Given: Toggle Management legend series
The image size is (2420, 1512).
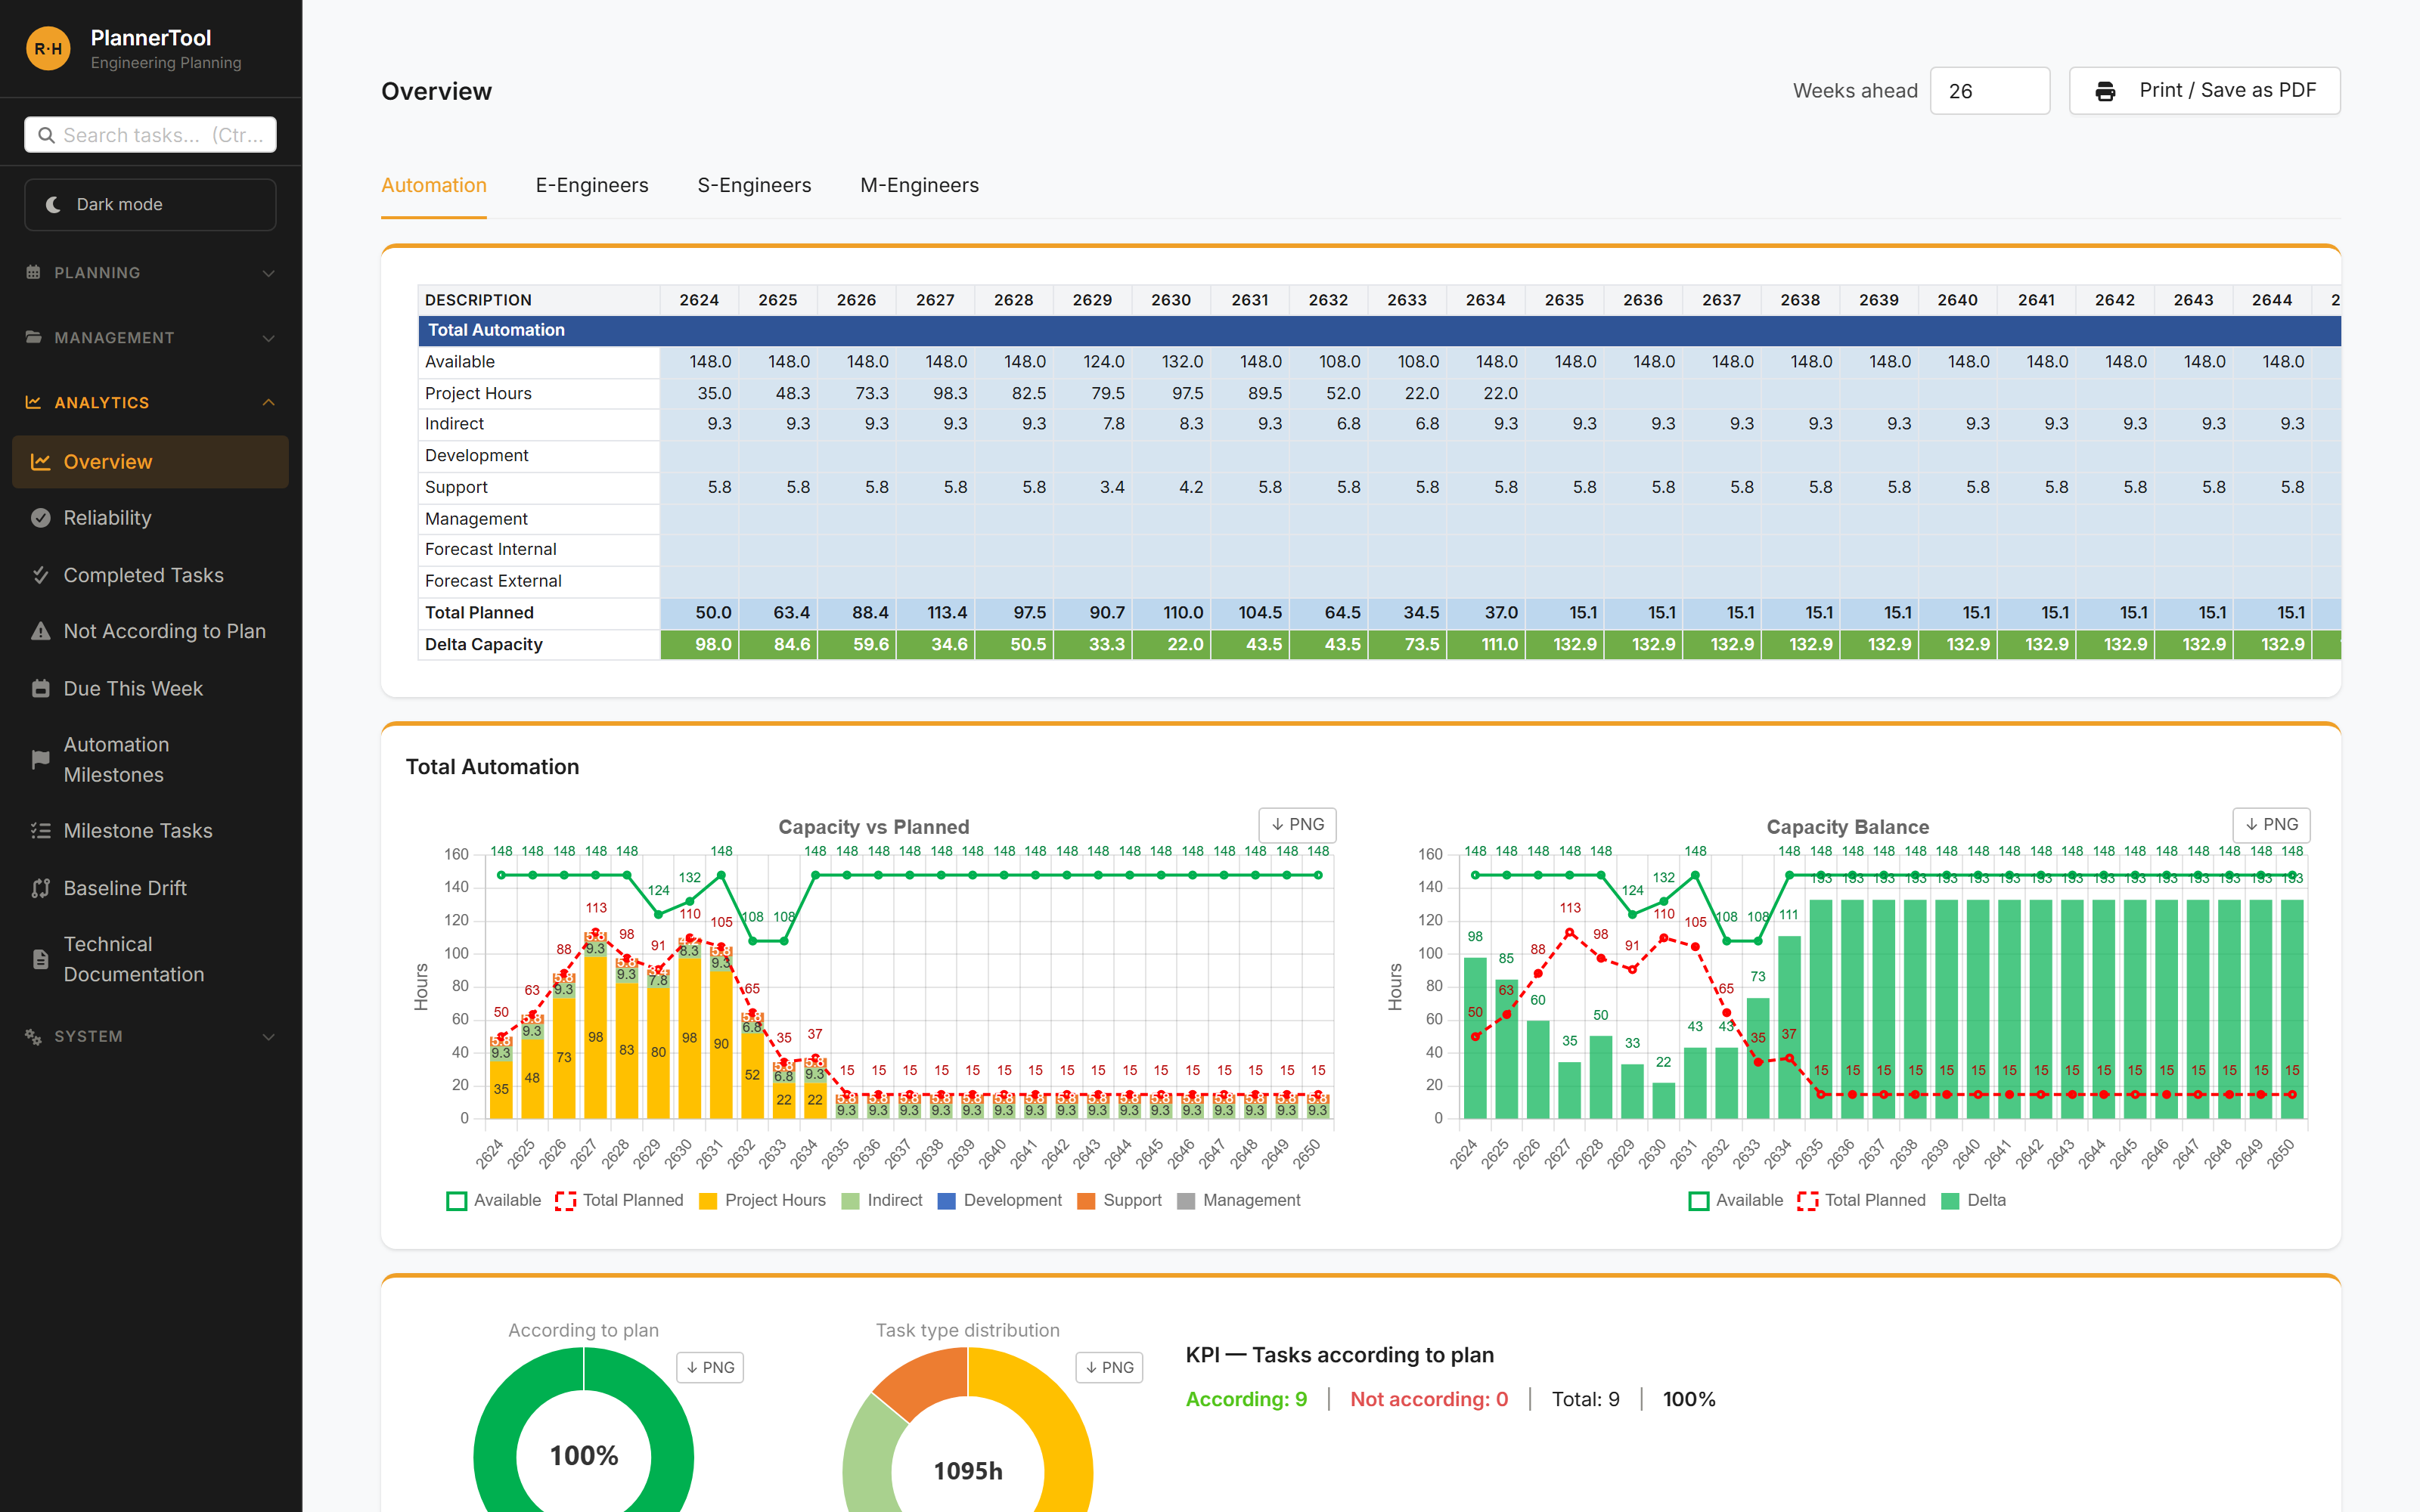Looking at the screenshot, I should [1239, 1200].
